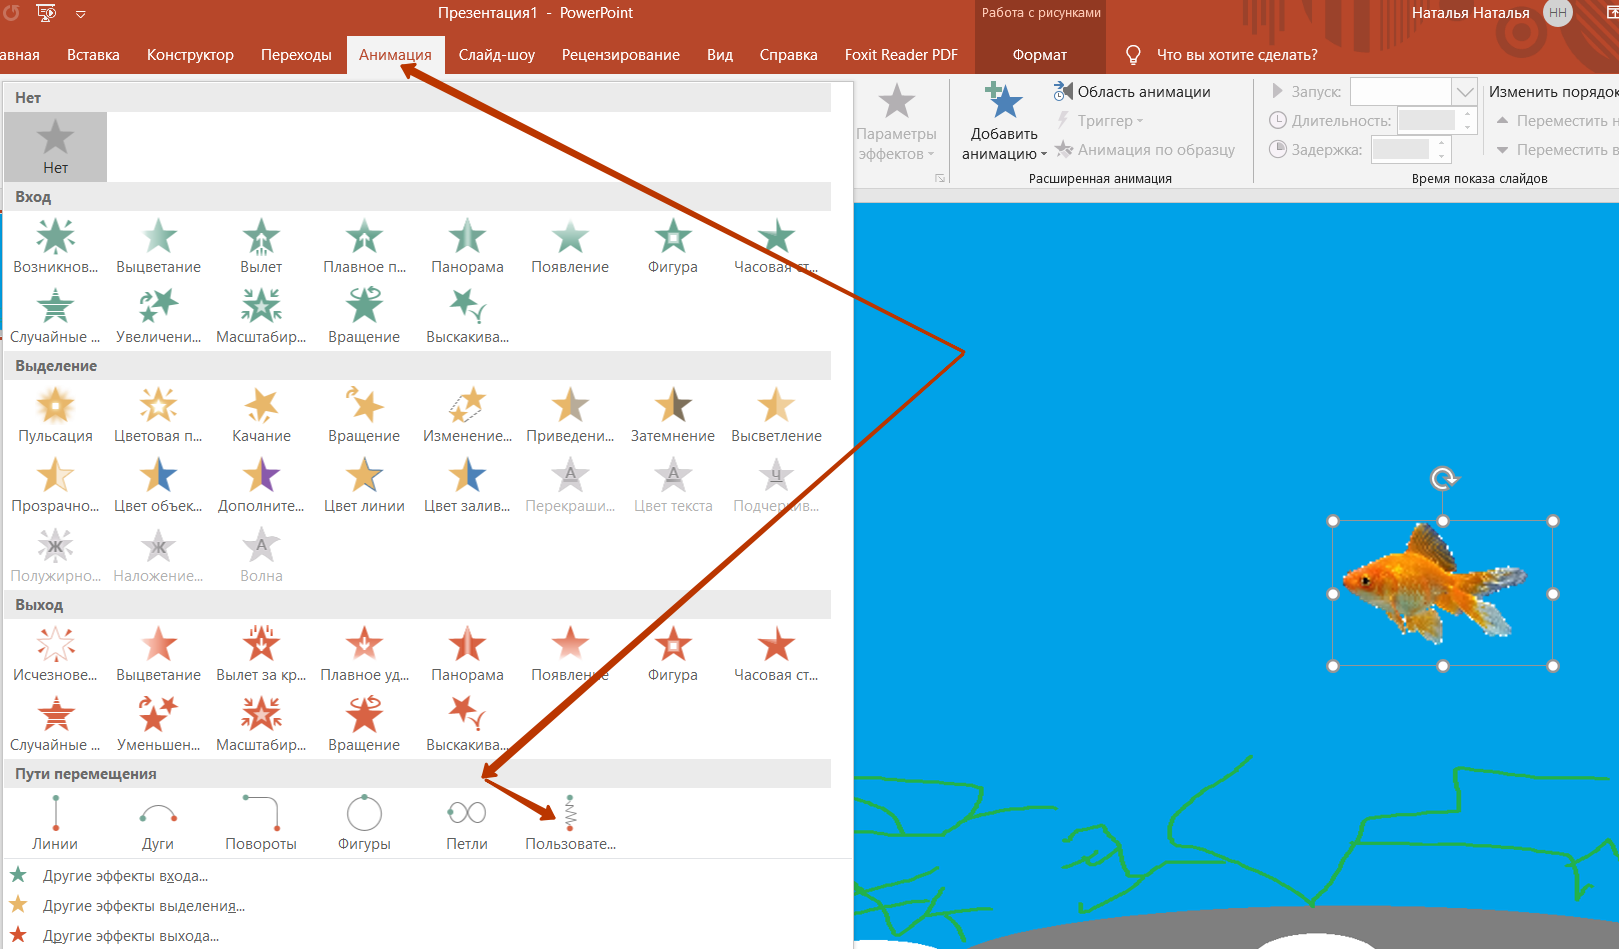Screen dimensions: 1619x949
Task: Switch to the Переходы ribbon tab
Action: (x=296, y=55)
